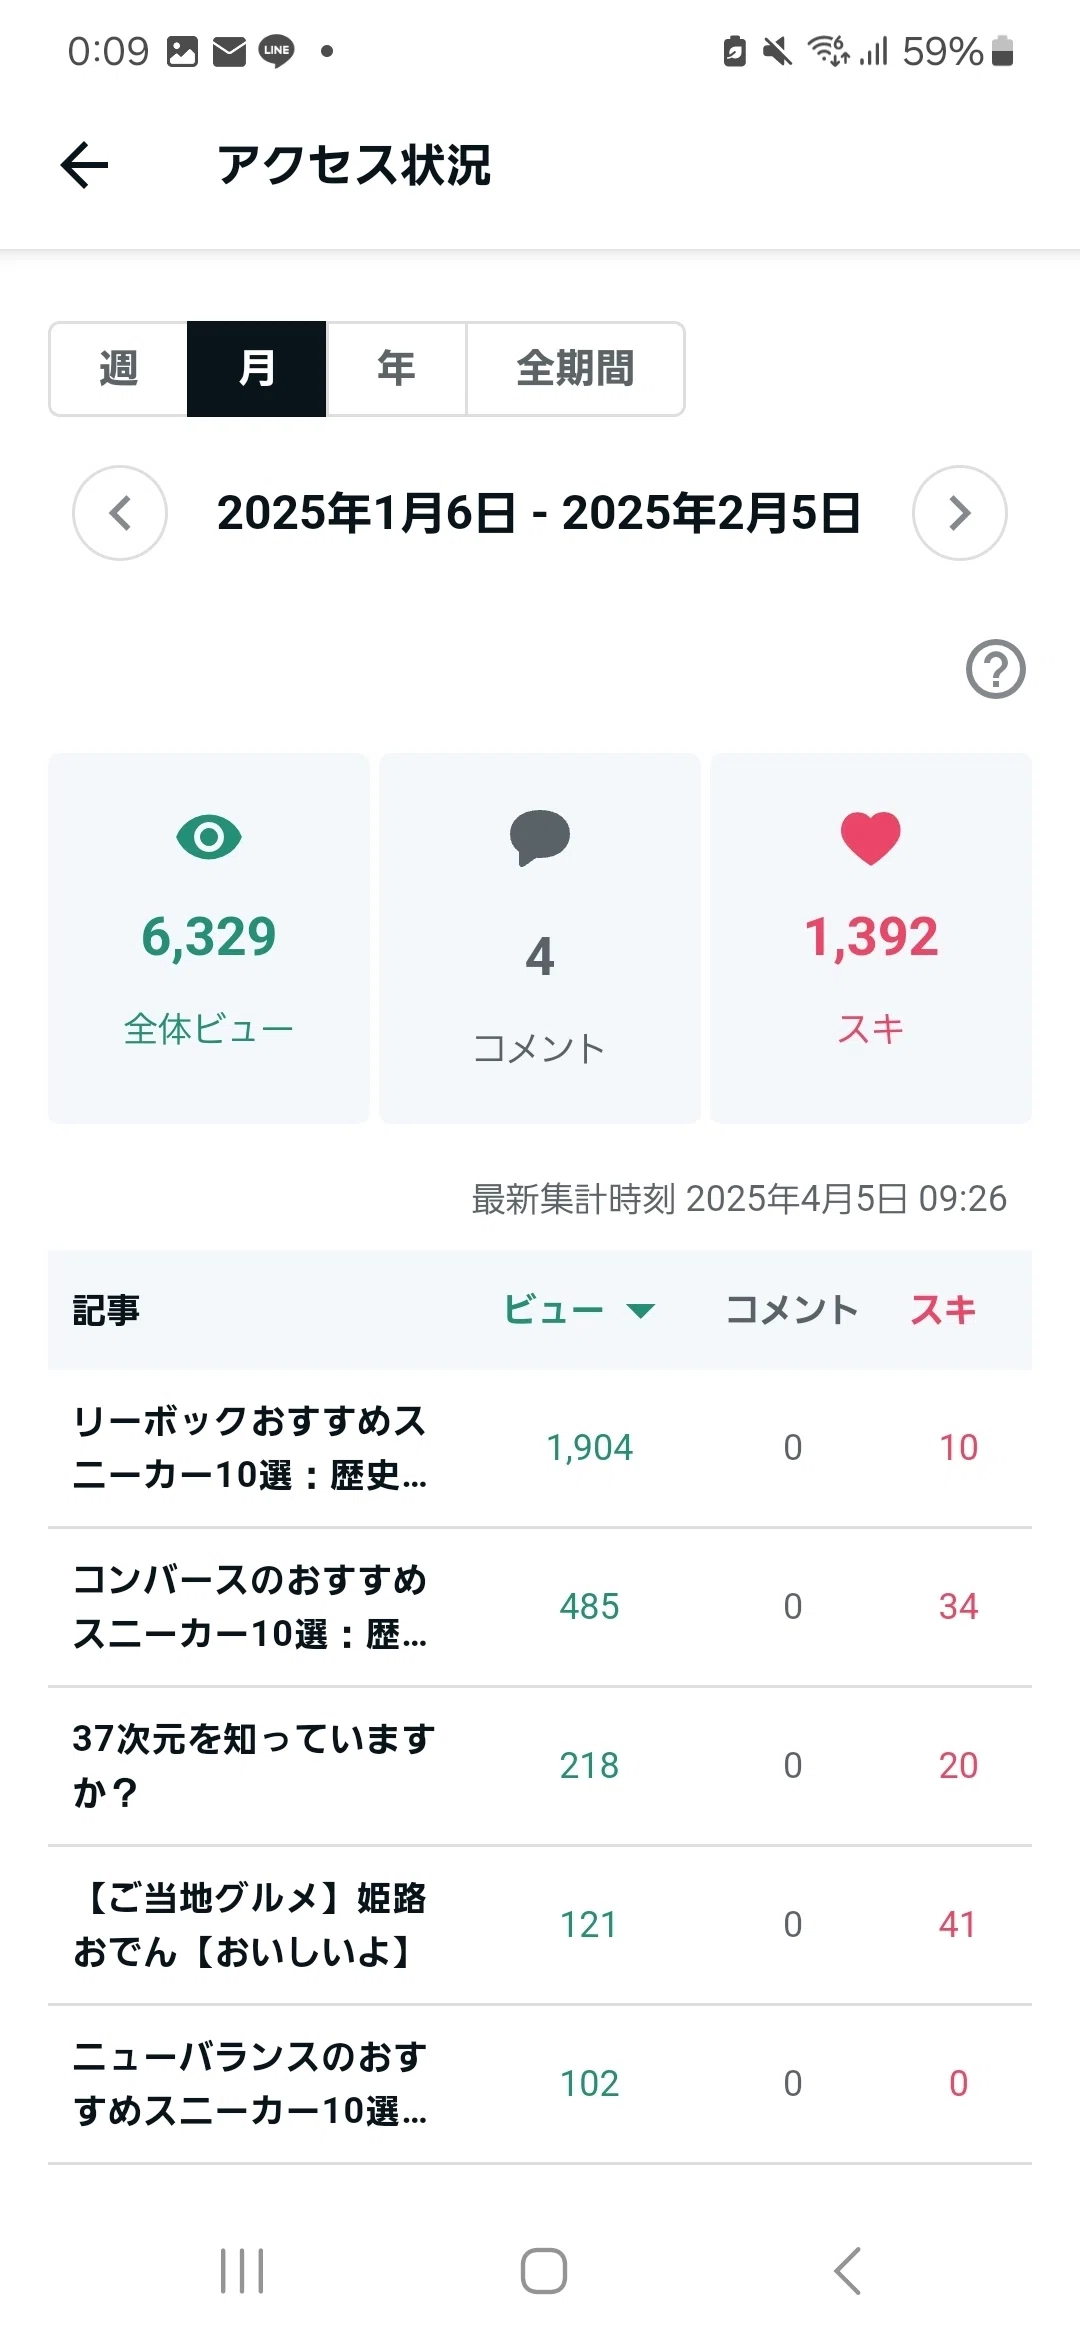The image size is (1080, 2340).
Task: Tap the Android navigation back button
Action: pyautogui.click(x=847, y=2271)
